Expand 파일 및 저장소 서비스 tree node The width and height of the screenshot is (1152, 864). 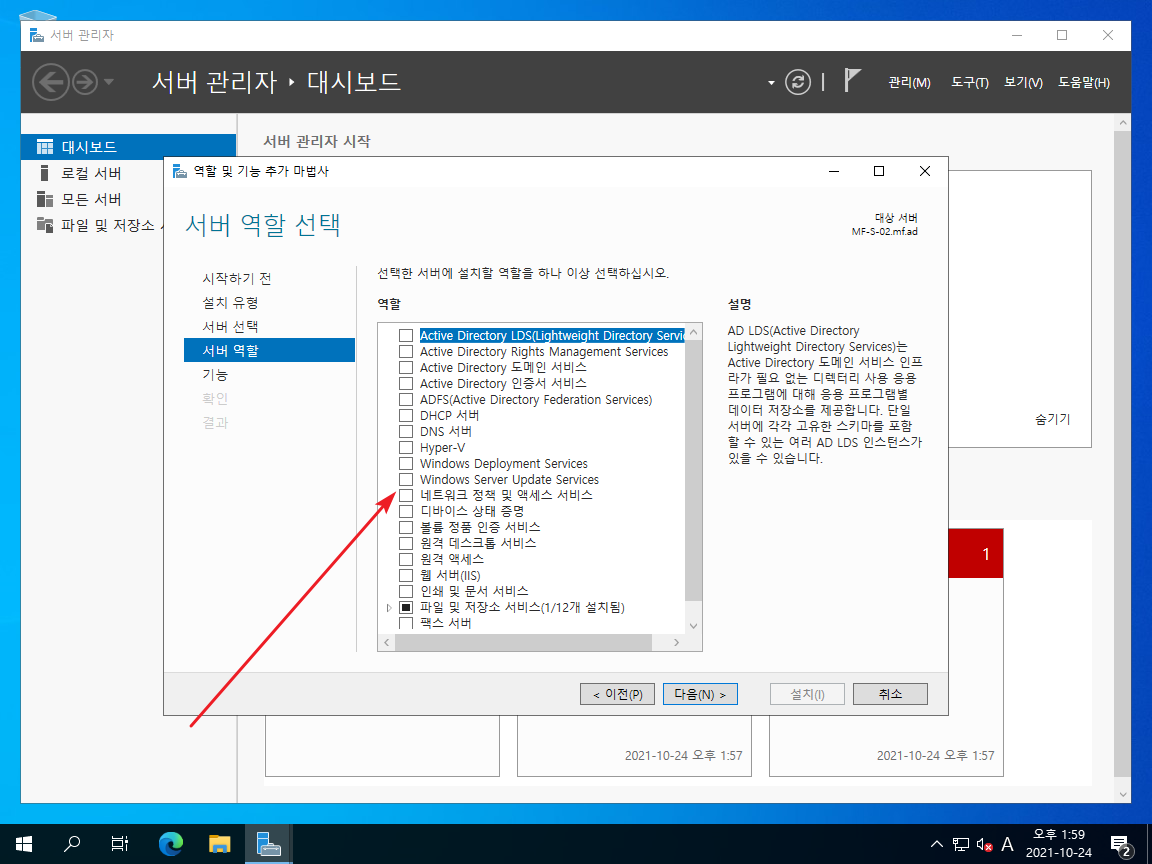coord(389,608)
